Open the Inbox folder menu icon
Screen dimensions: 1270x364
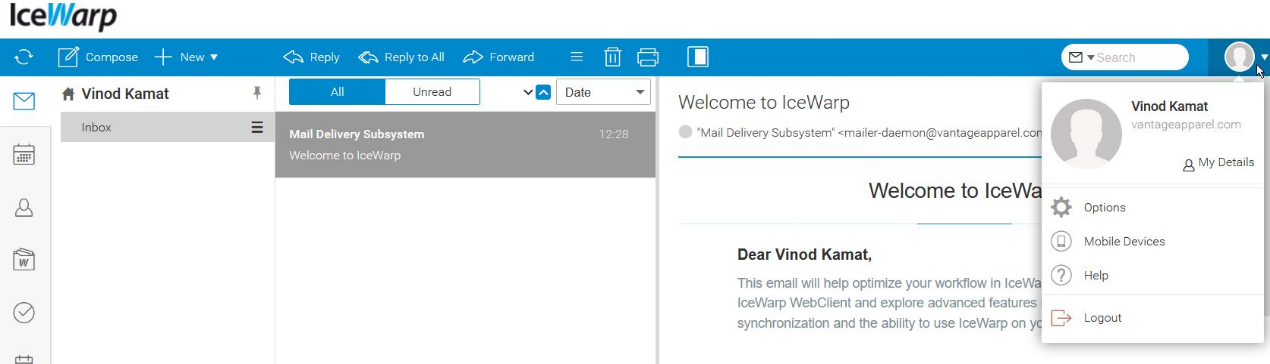[x=257, y=127]
